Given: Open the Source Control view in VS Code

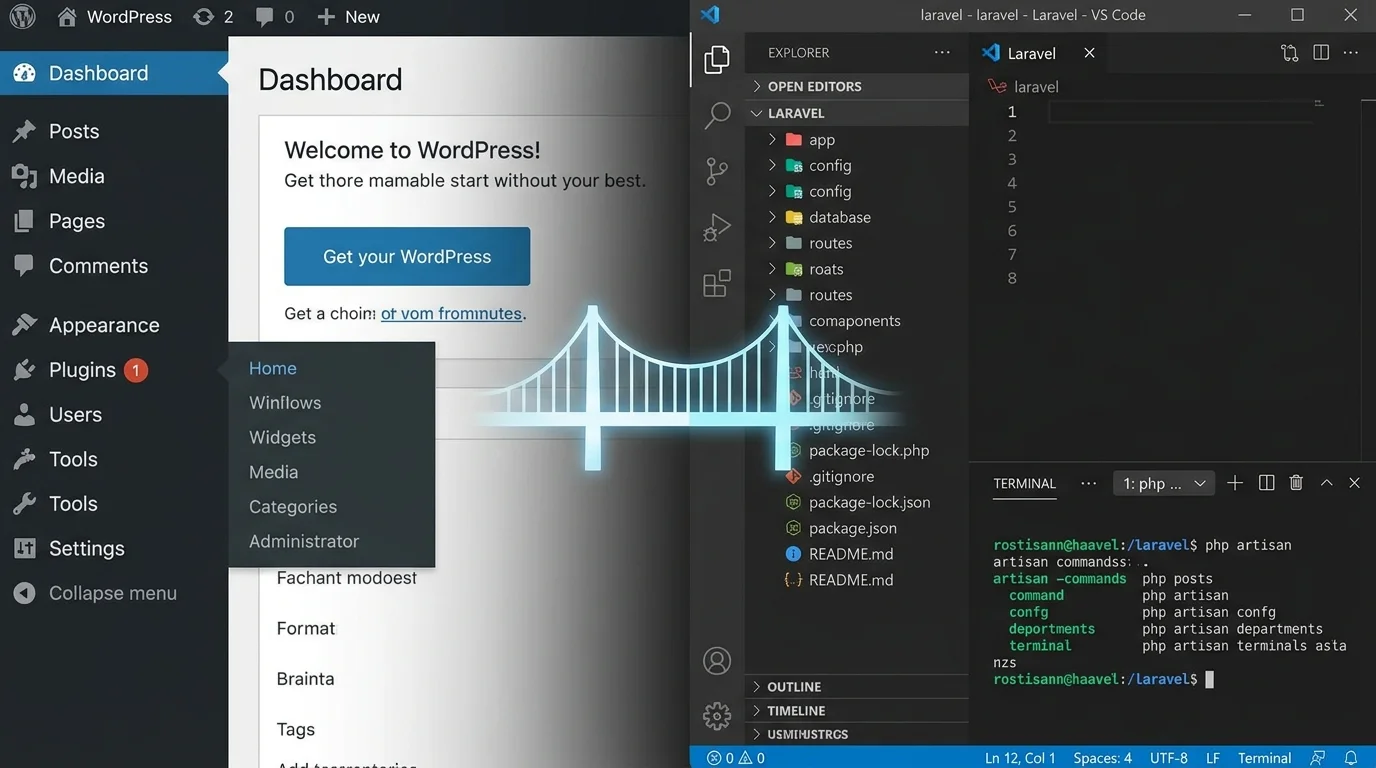Looking at the screenshot, I should [717, 171].
